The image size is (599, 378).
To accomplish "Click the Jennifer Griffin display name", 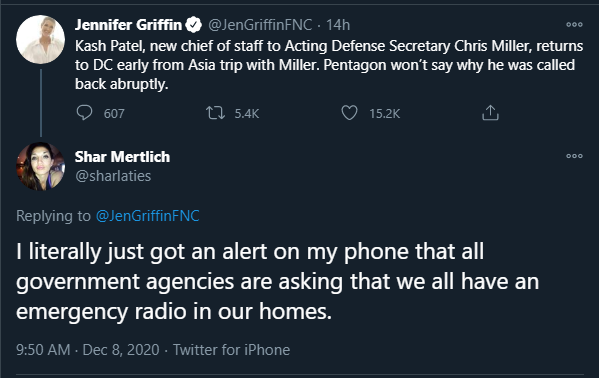I will pyautogui.click(x=128, y=25).
